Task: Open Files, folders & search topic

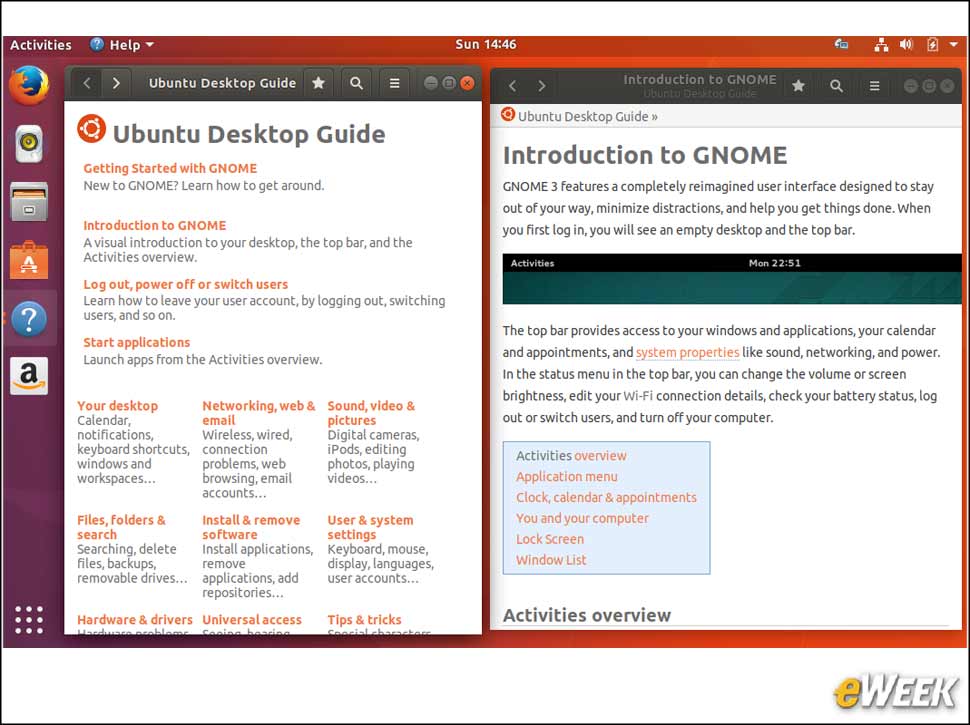Action: click(121, 527)
